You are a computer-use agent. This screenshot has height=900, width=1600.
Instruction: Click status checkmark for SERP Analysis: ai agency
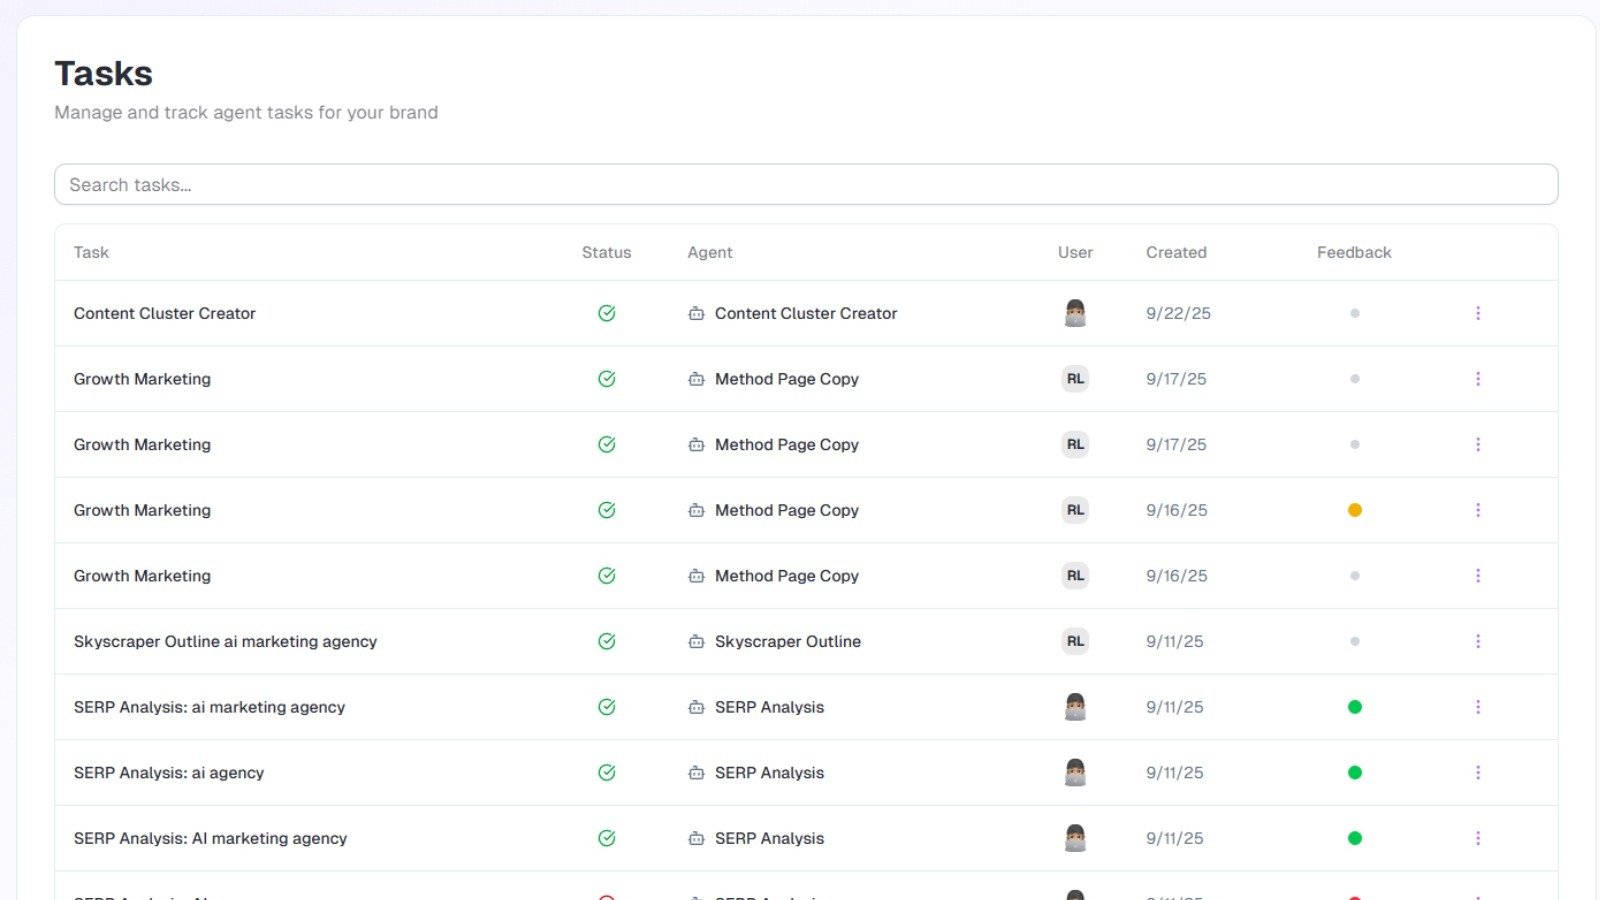click(x=606, y=773)
